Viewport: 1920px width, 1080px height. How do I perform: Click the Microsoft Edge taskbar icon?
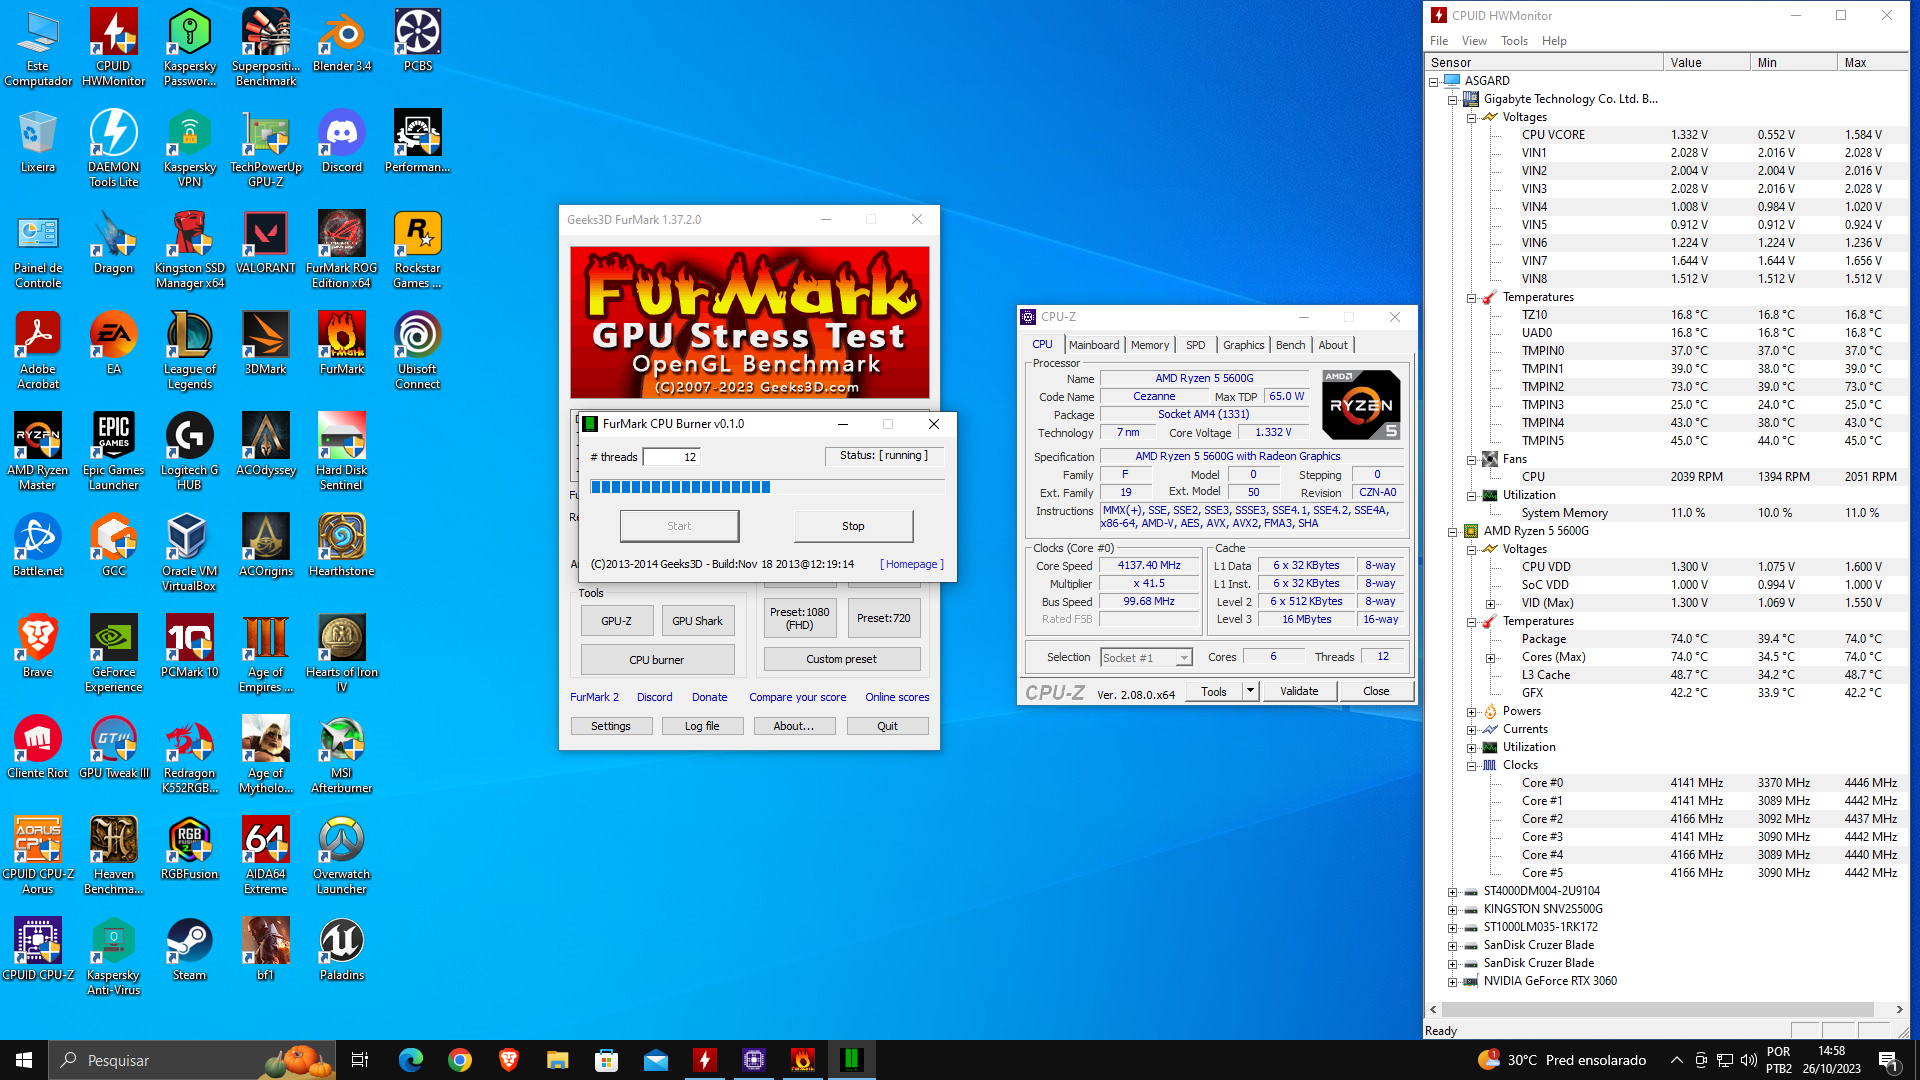pos(411,1060)
